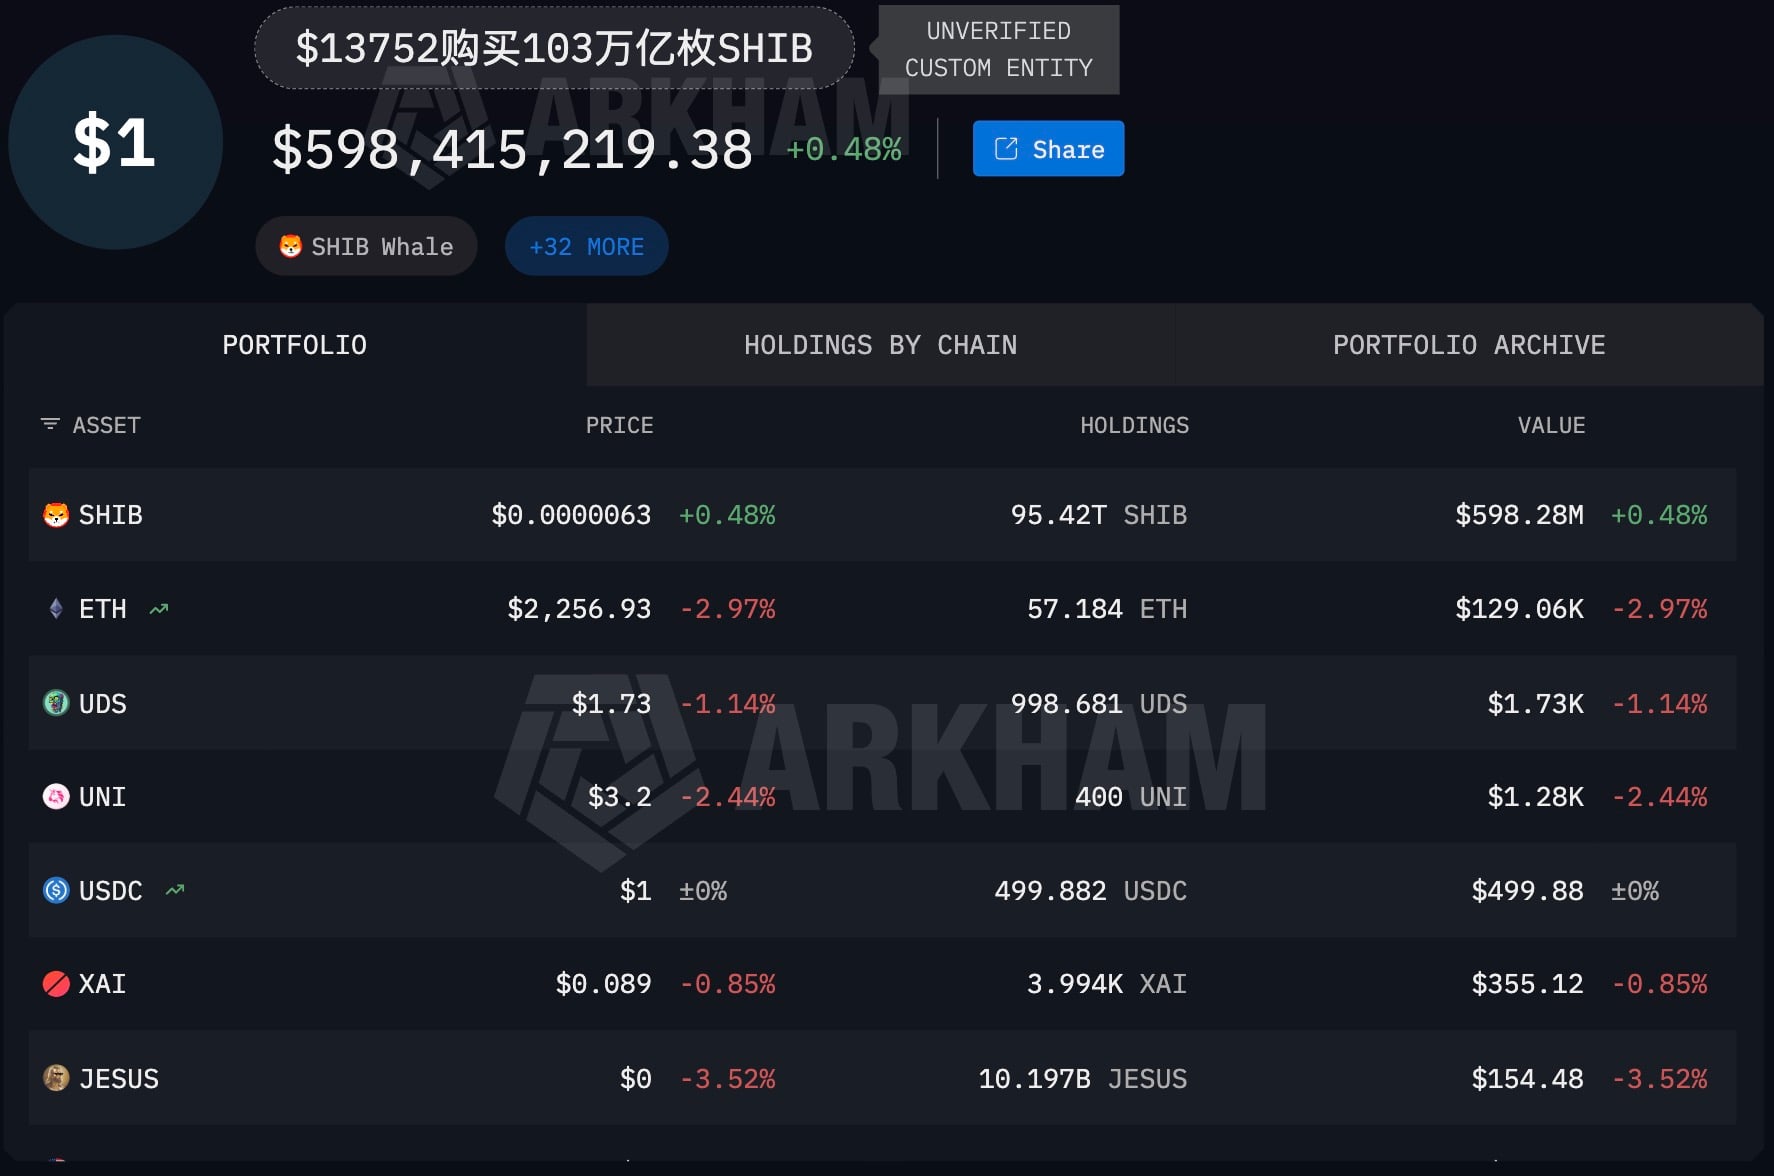Click the trending arrow beside USDC

click(x=175, y=890)
